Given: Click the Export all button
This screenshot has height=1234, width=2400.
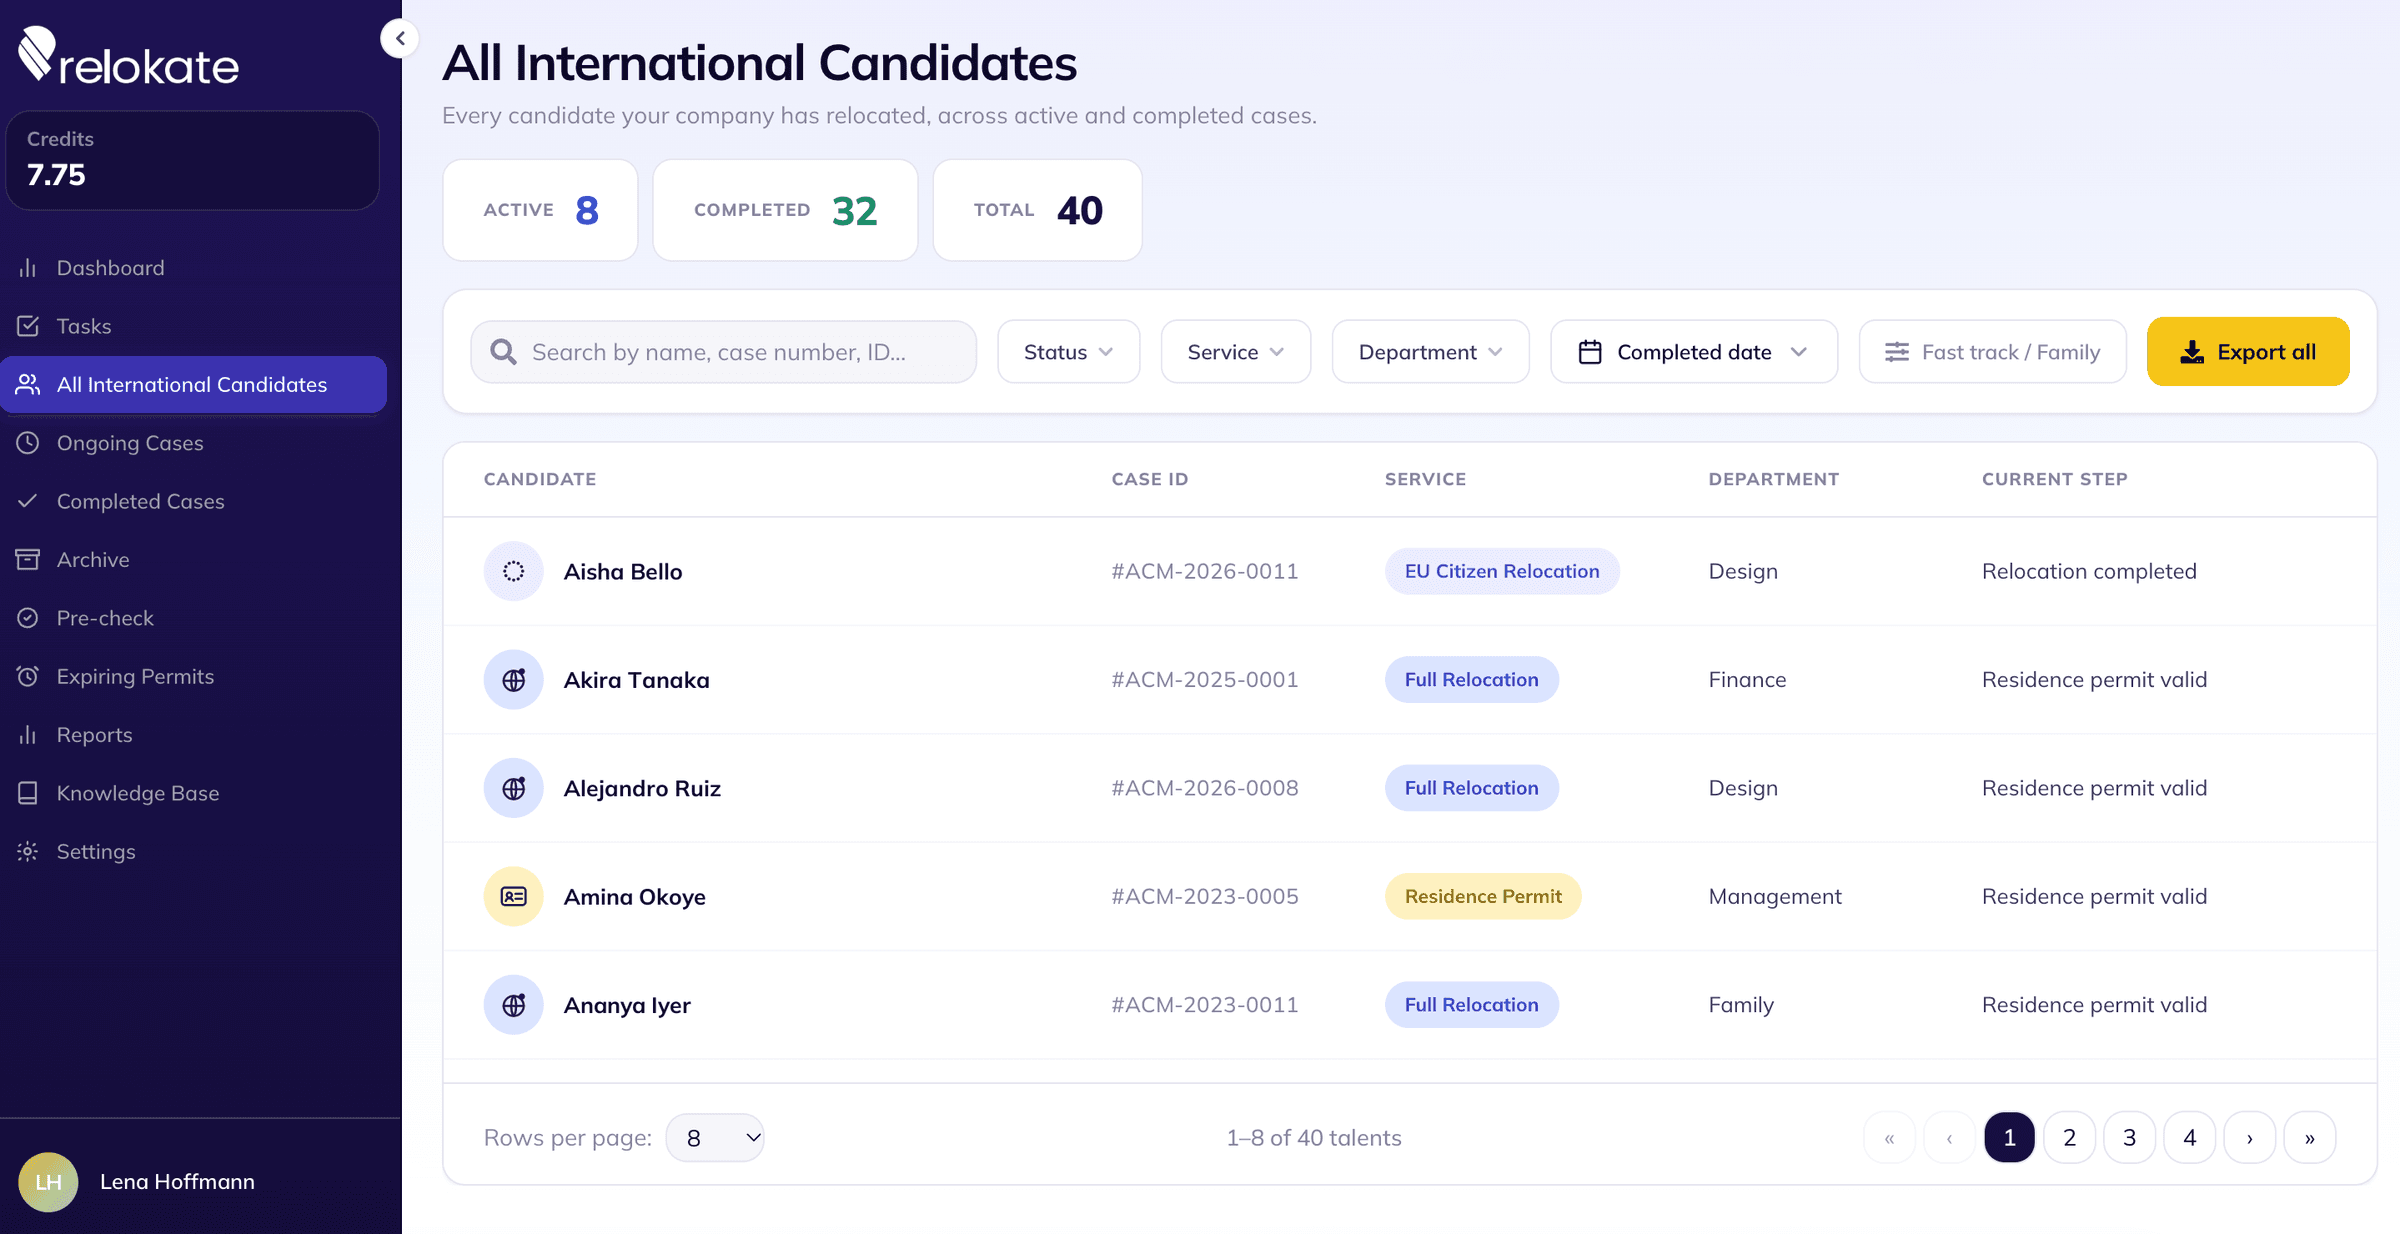Looking at the screenshot, I should tap(2248, 352).
